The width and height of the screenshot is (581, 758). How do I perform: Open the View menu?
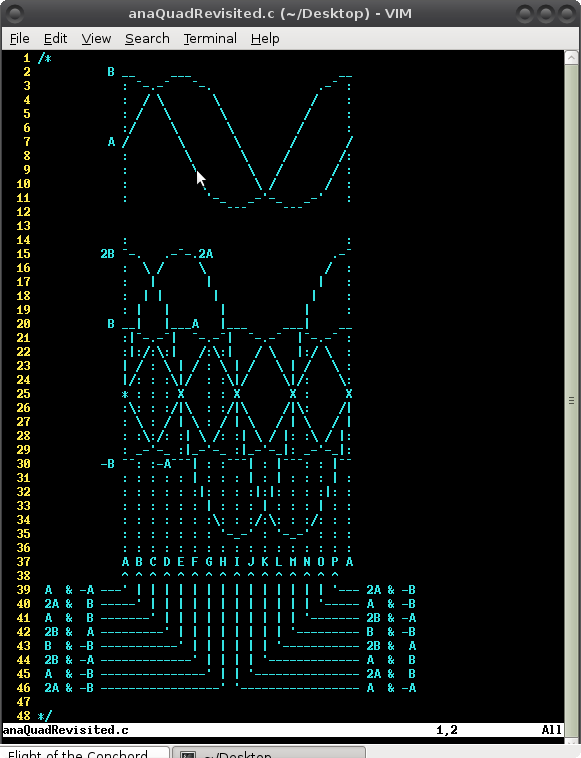pos(96,39)
